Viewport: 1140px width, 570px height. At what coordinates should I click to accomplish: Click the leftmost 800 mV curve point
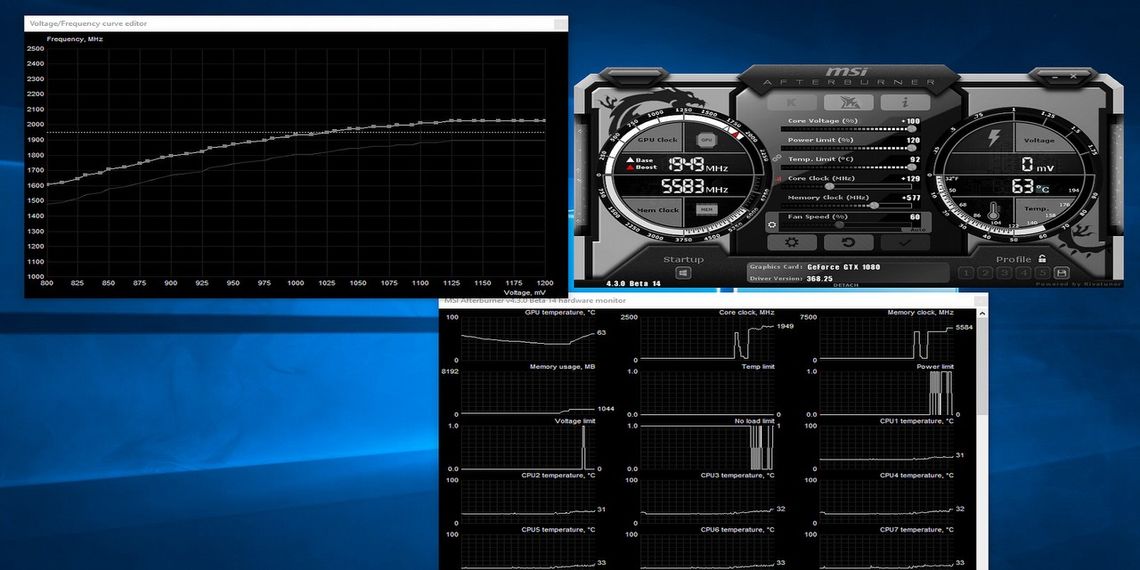pos(47,185)
